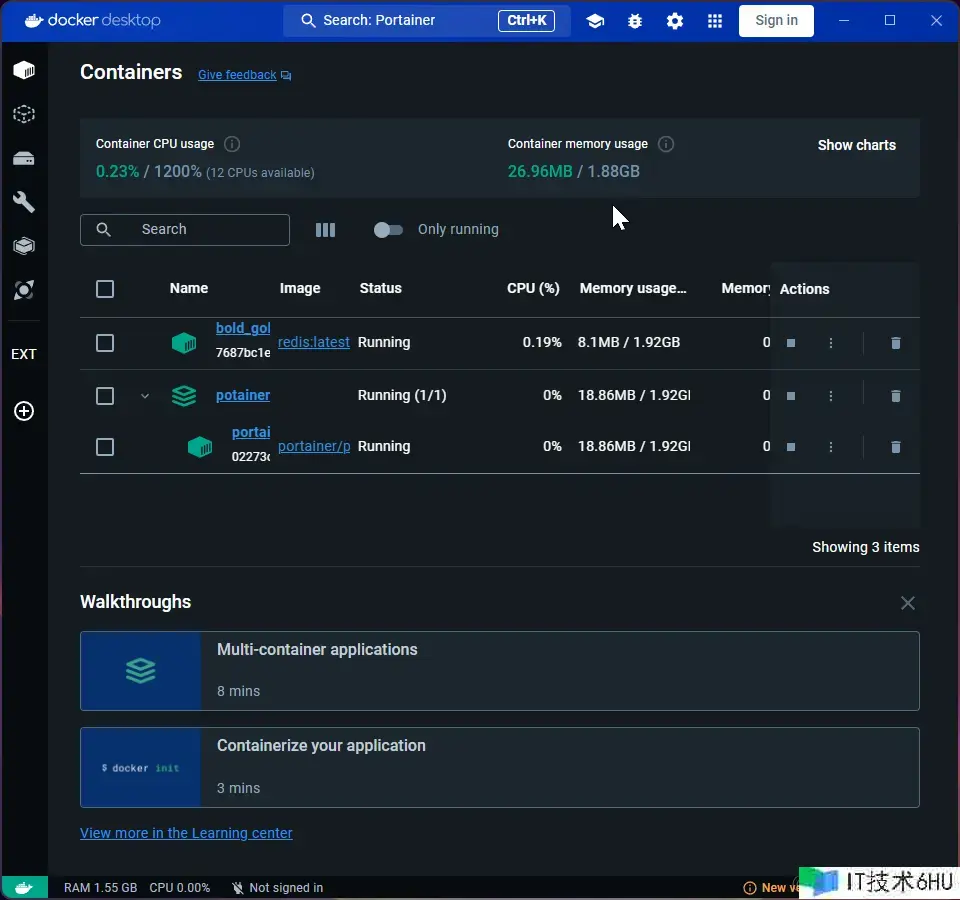Viewport: 960px width, 900px height.
Task: Open the Containers view in the sidebar
Action: (24, 70)
